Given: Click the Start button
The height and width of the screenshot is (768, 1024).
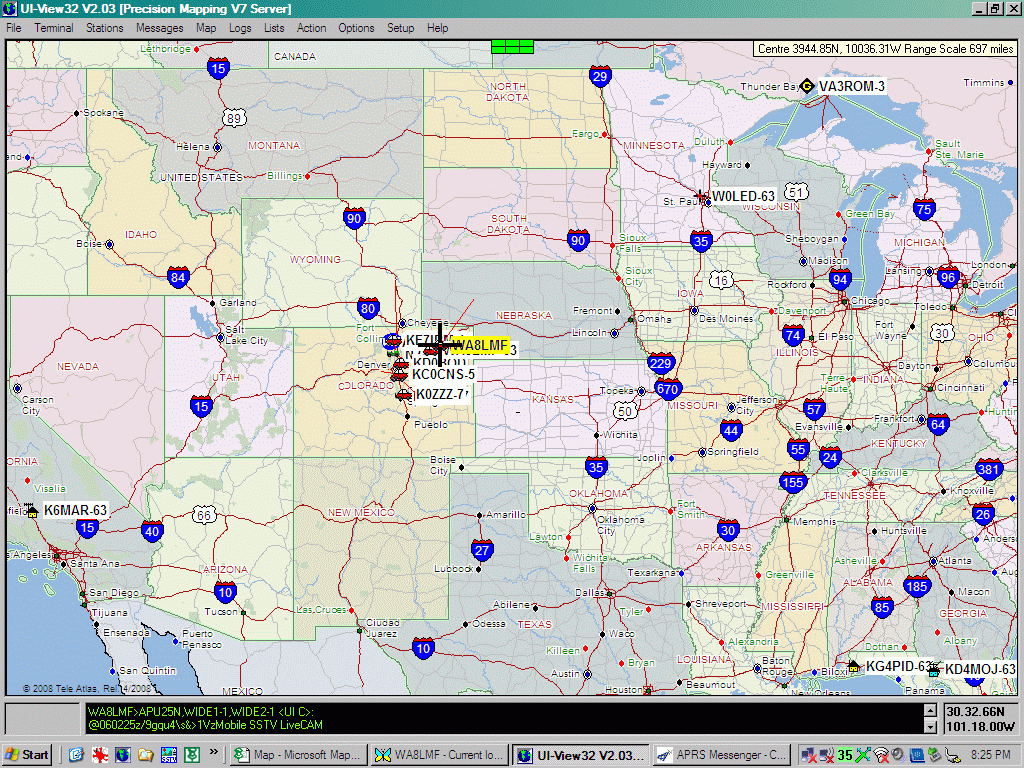Looking at the screenshot, I should (27, 755).
